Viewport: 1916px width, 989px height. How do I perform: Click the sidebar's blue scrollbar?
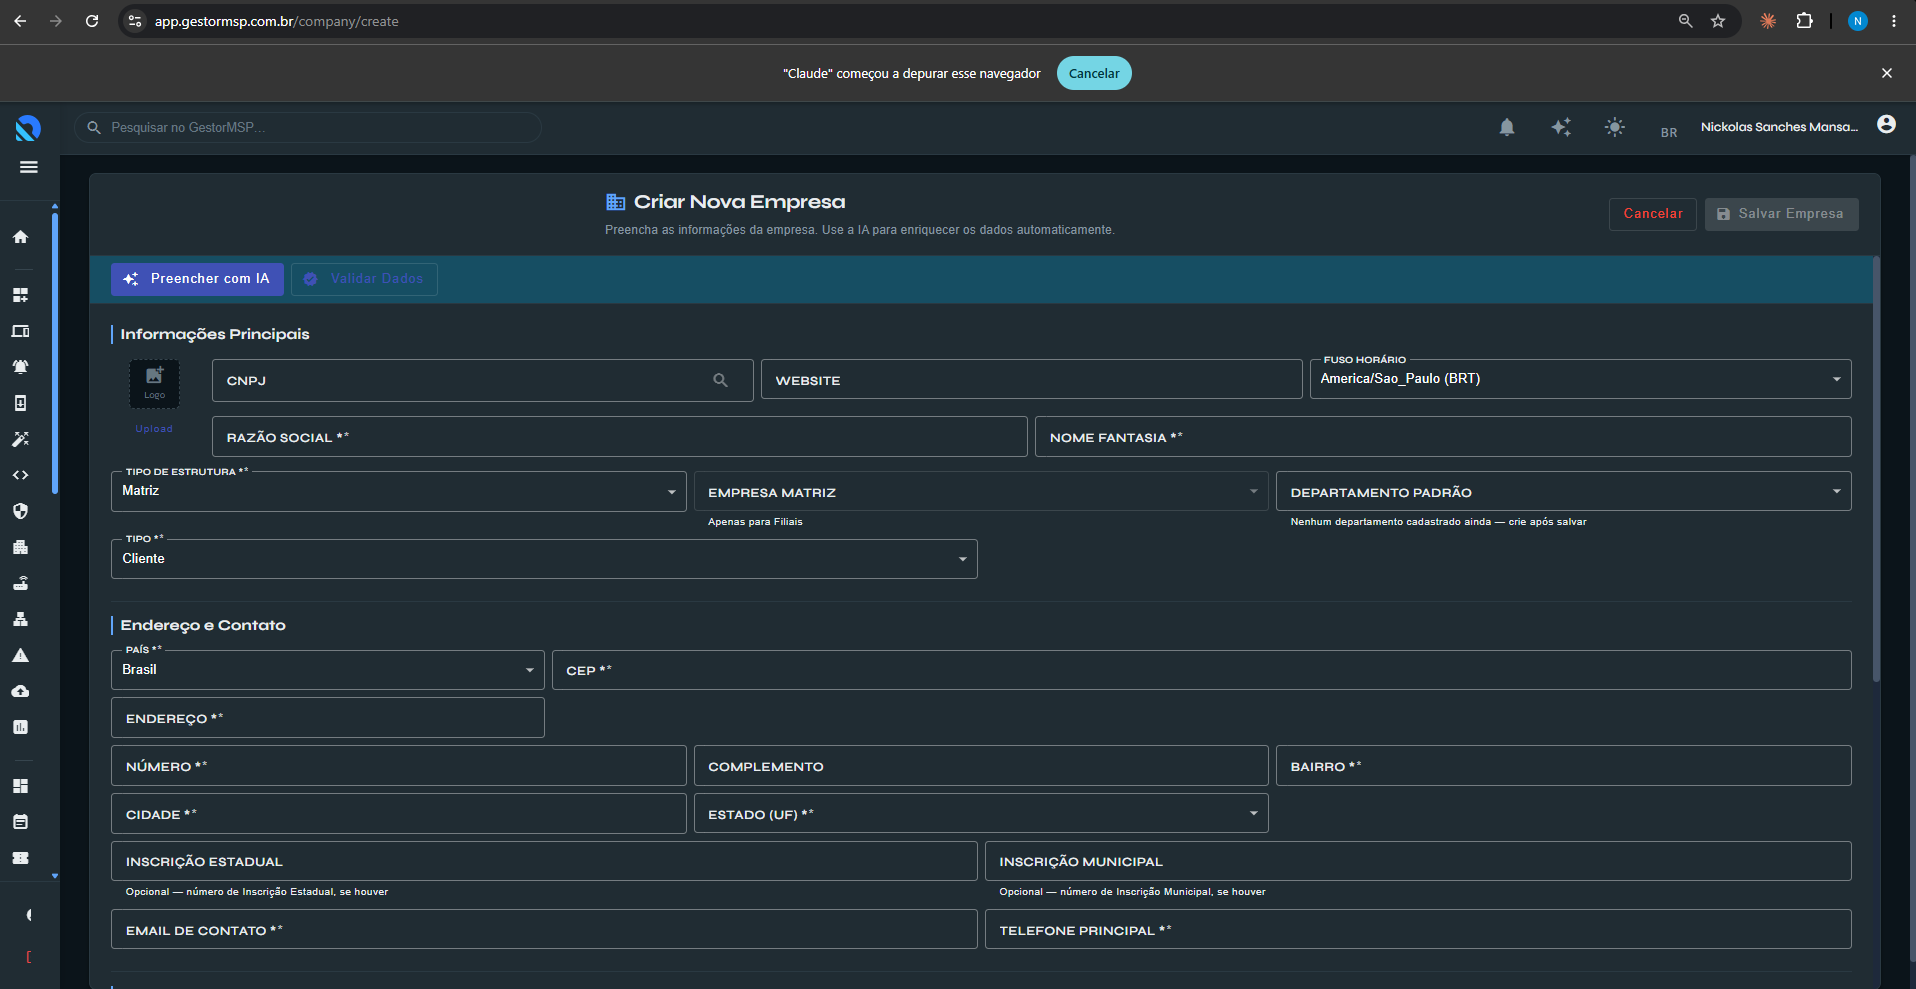point(54,353)
